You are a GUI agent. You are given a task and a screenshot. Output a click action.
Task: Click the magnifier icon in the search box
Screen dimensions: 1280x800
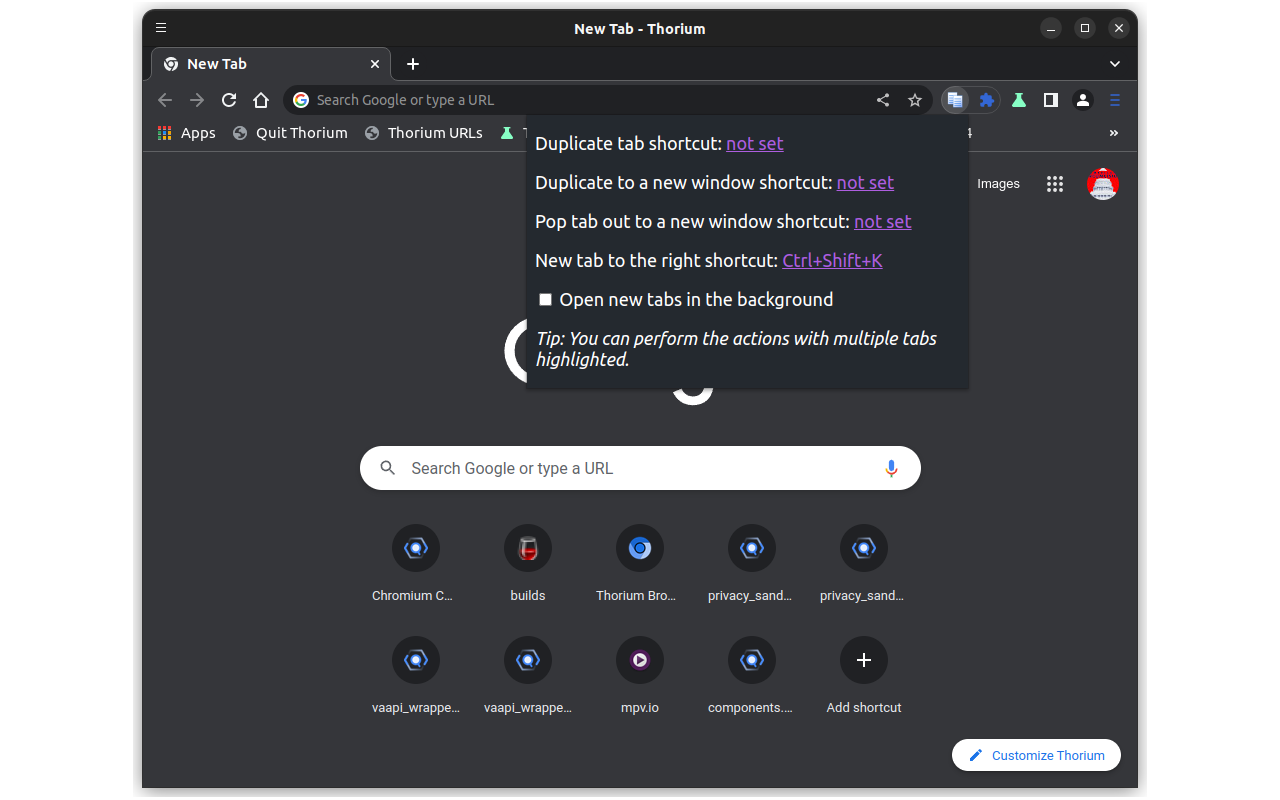click(x=388, y=468)
